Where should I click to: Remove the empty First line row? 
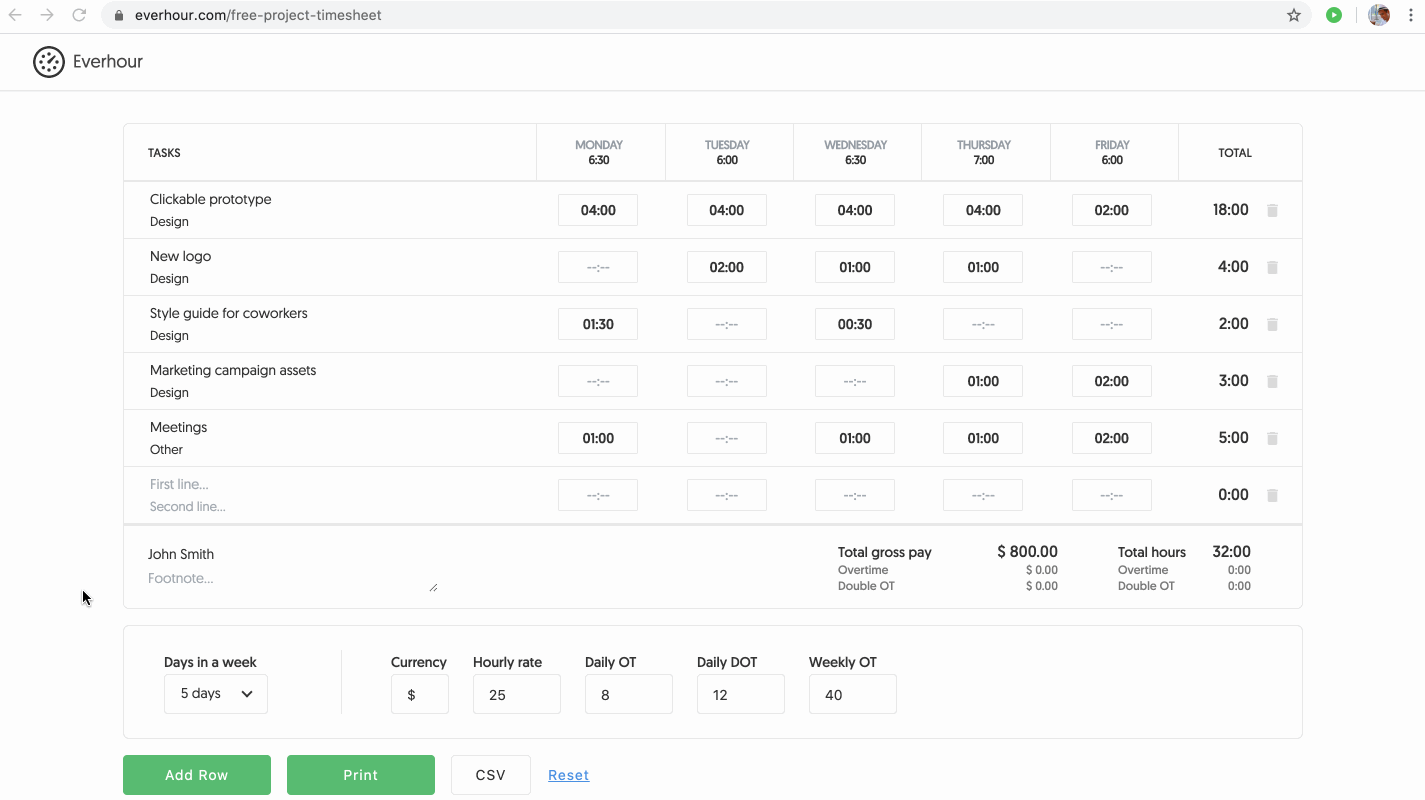pos(1272,494)
